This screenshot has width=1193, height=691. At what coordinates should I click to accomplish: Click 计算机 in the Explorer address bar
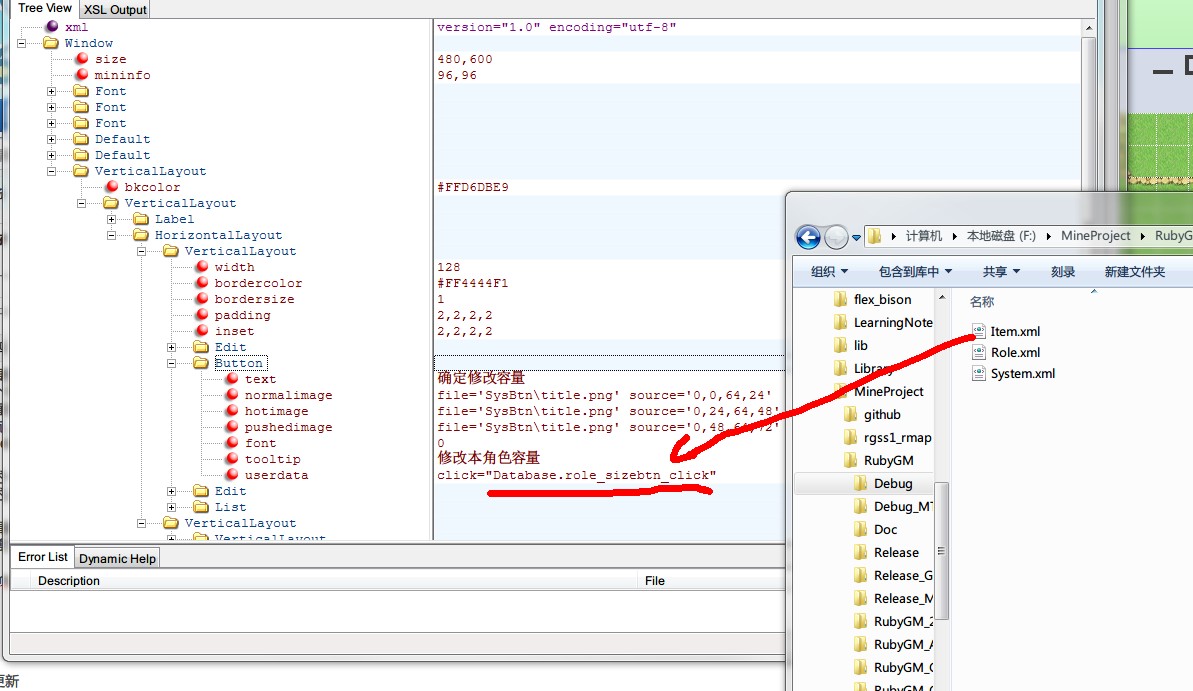coord(924,236)
